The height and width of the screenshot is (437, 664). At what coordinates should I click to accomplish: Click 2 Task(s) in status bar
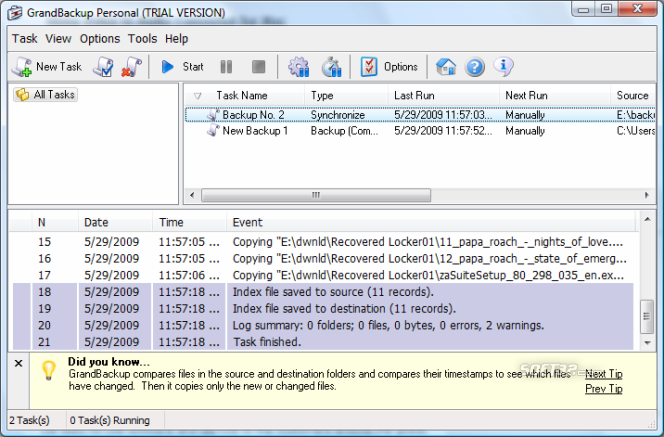(29, 420)
